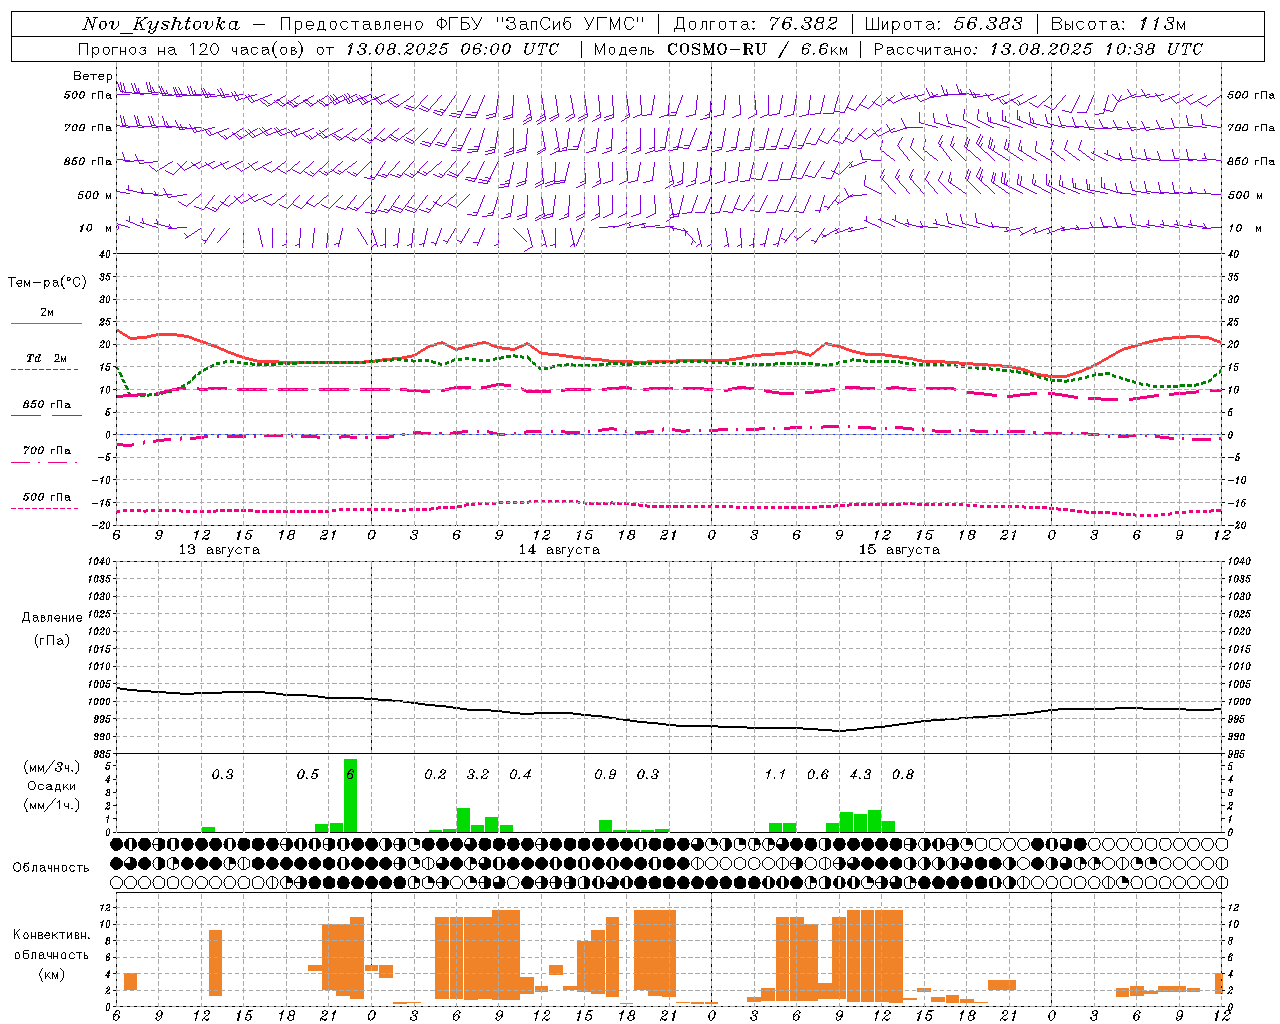The width and height of the screenshot is (1280, 1024).
Task: Click the tallest green precipitation bar labeled 6
Action: point(350,795)
